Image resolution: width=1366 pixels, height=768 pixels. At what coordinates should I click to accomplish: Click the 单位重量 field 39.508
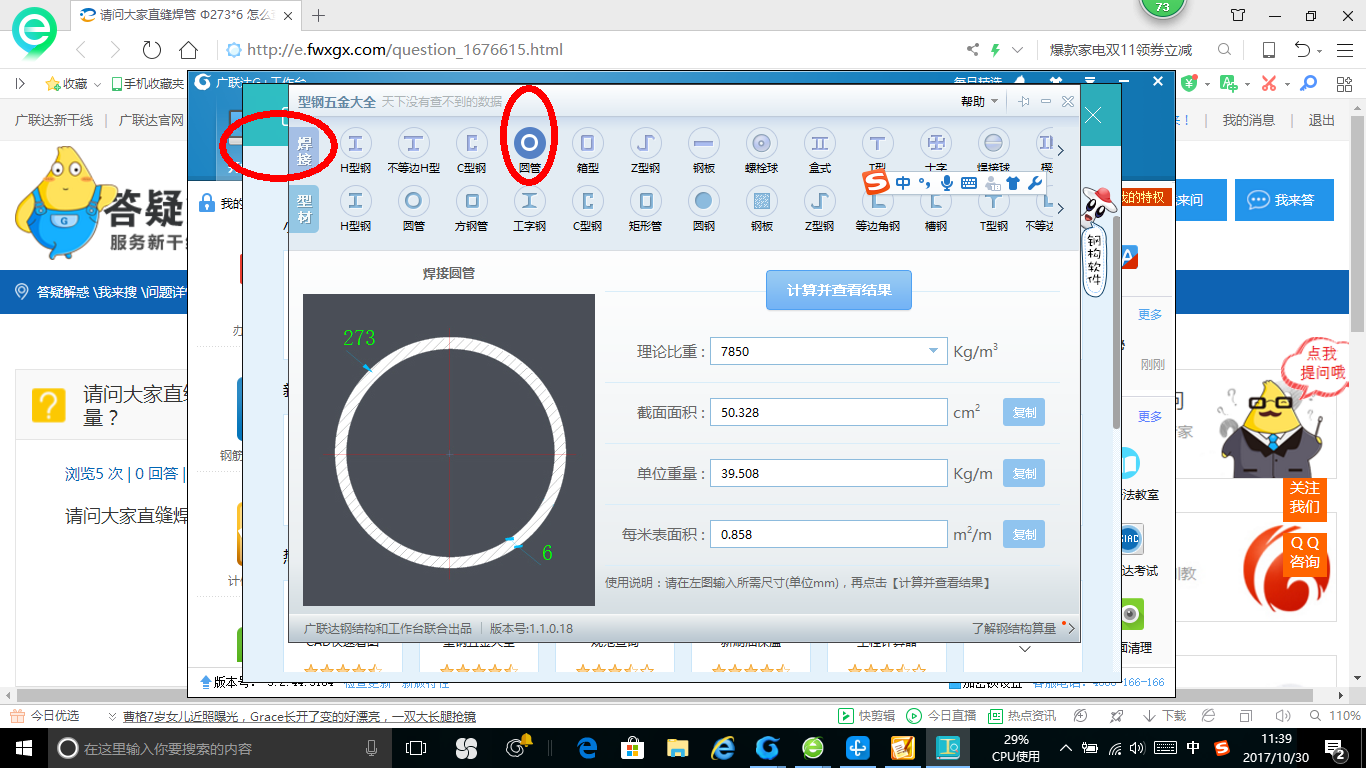click(x=828, y=473)
